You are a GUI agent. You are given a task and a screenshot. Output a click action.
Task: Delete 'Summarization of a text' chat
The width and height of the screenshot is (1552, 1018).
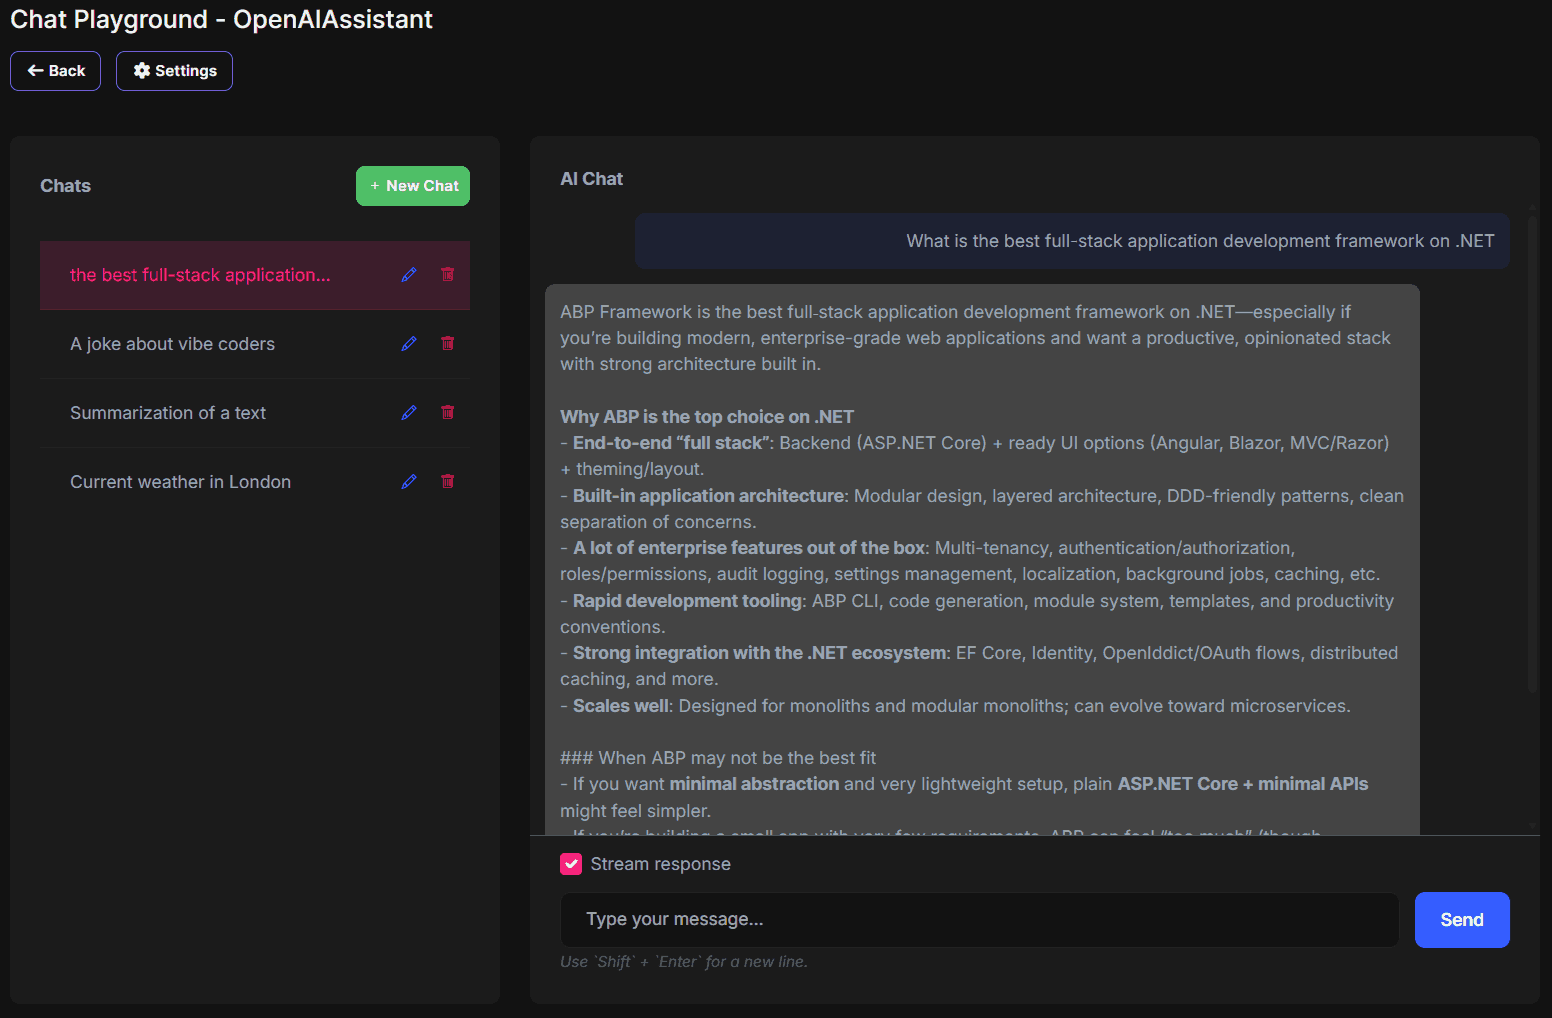[x=447, y=412]
